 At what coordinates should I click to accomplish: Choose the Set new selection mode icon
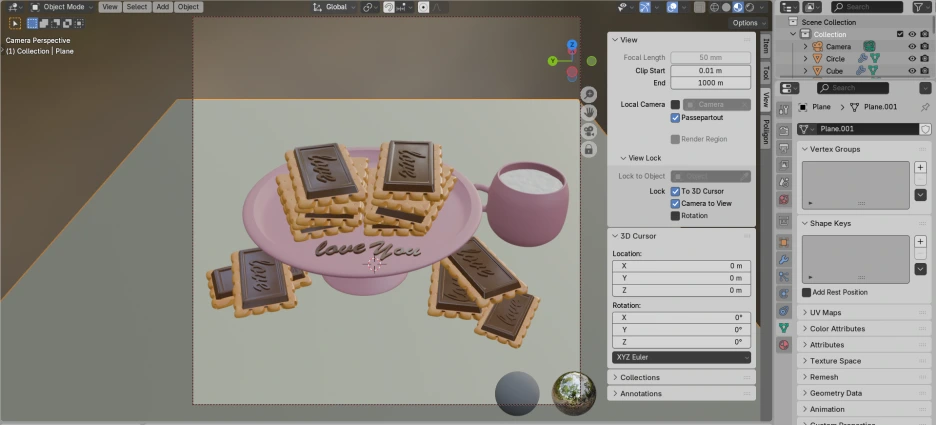[32, 23]
